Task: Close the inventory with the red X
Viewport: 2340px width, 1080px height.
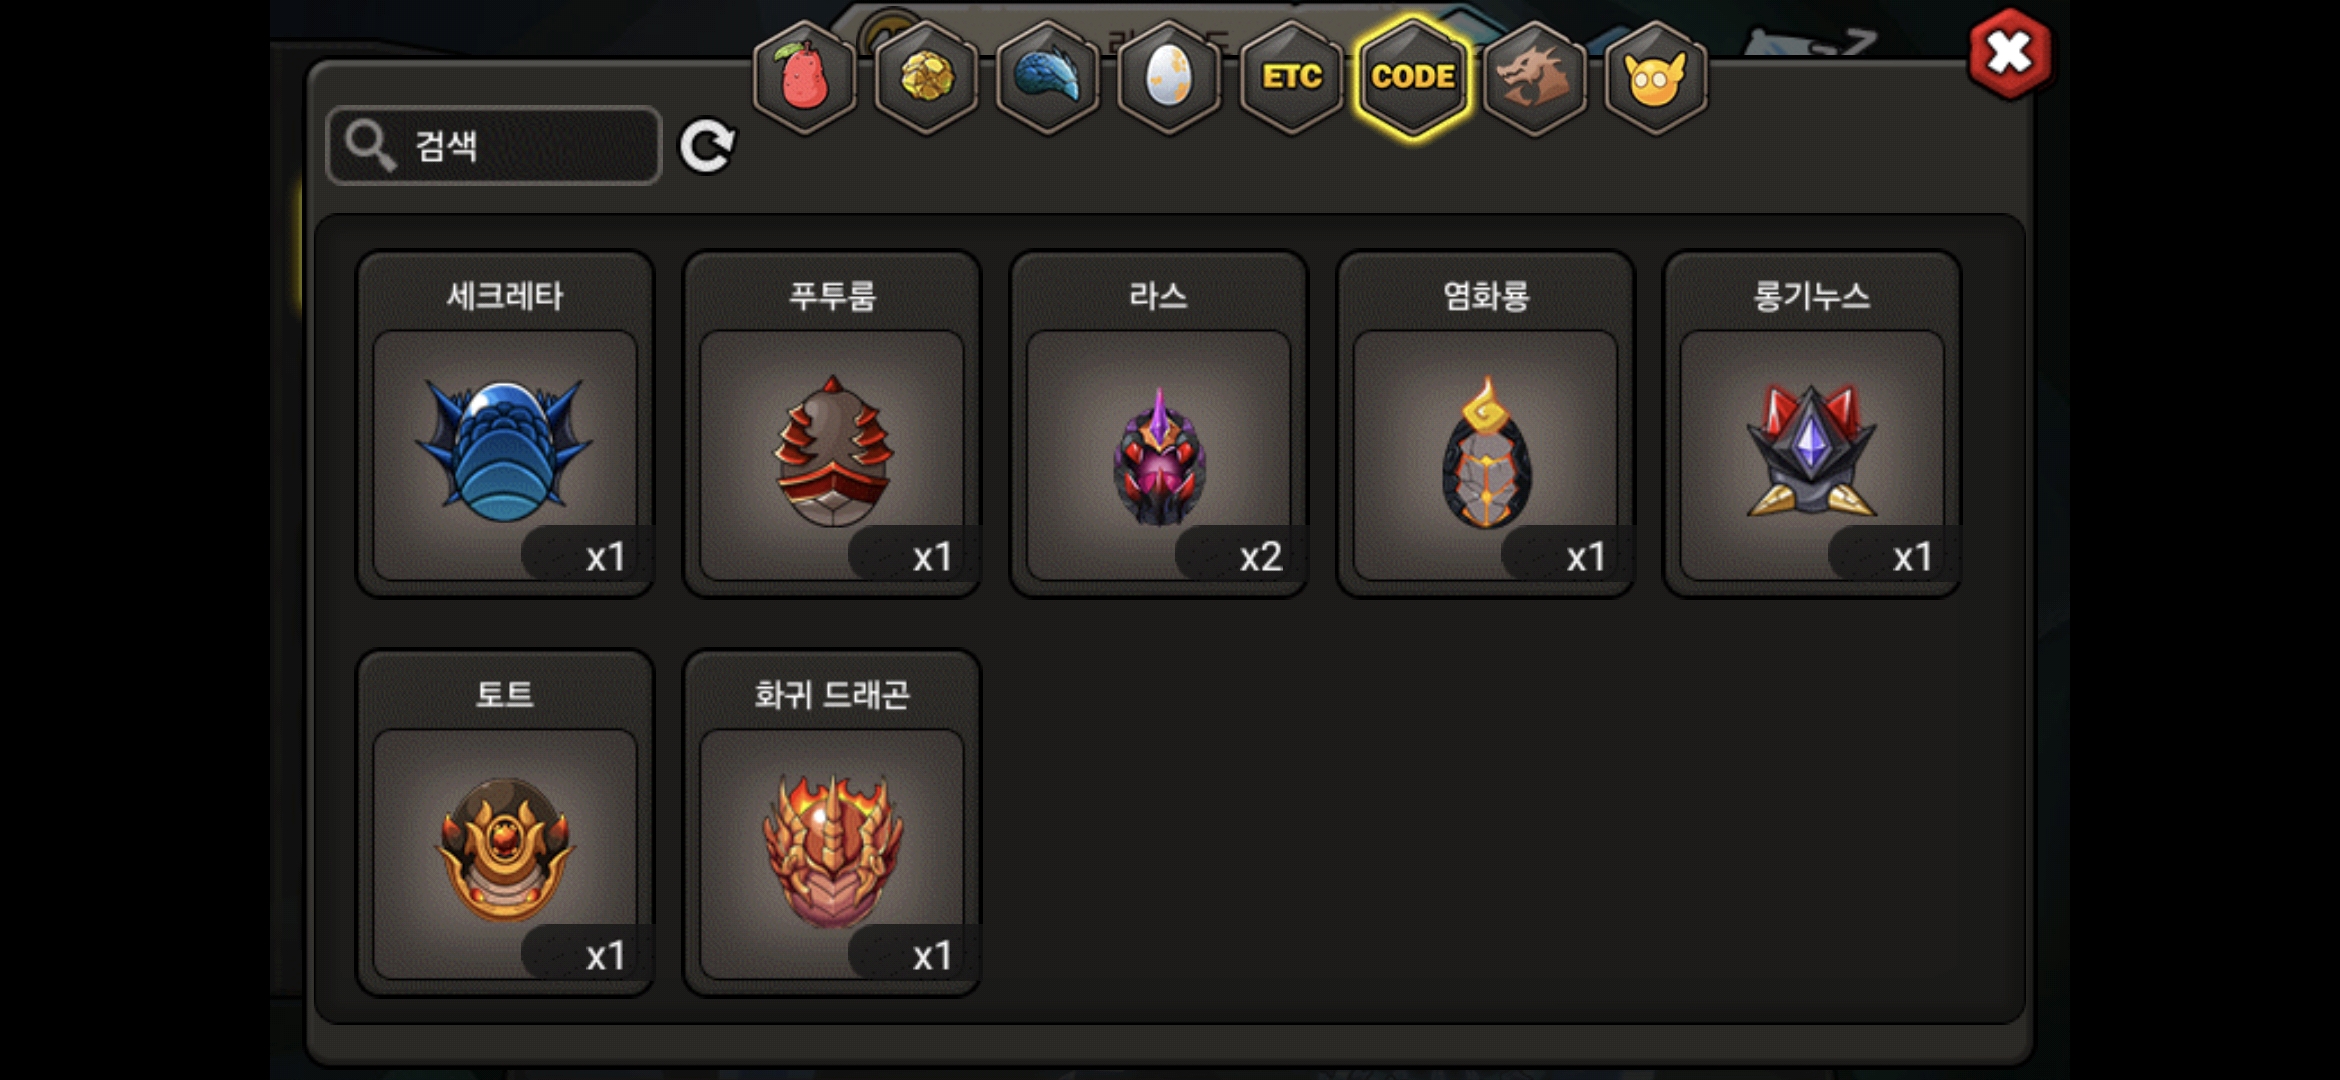Action: coord(2010,54)
